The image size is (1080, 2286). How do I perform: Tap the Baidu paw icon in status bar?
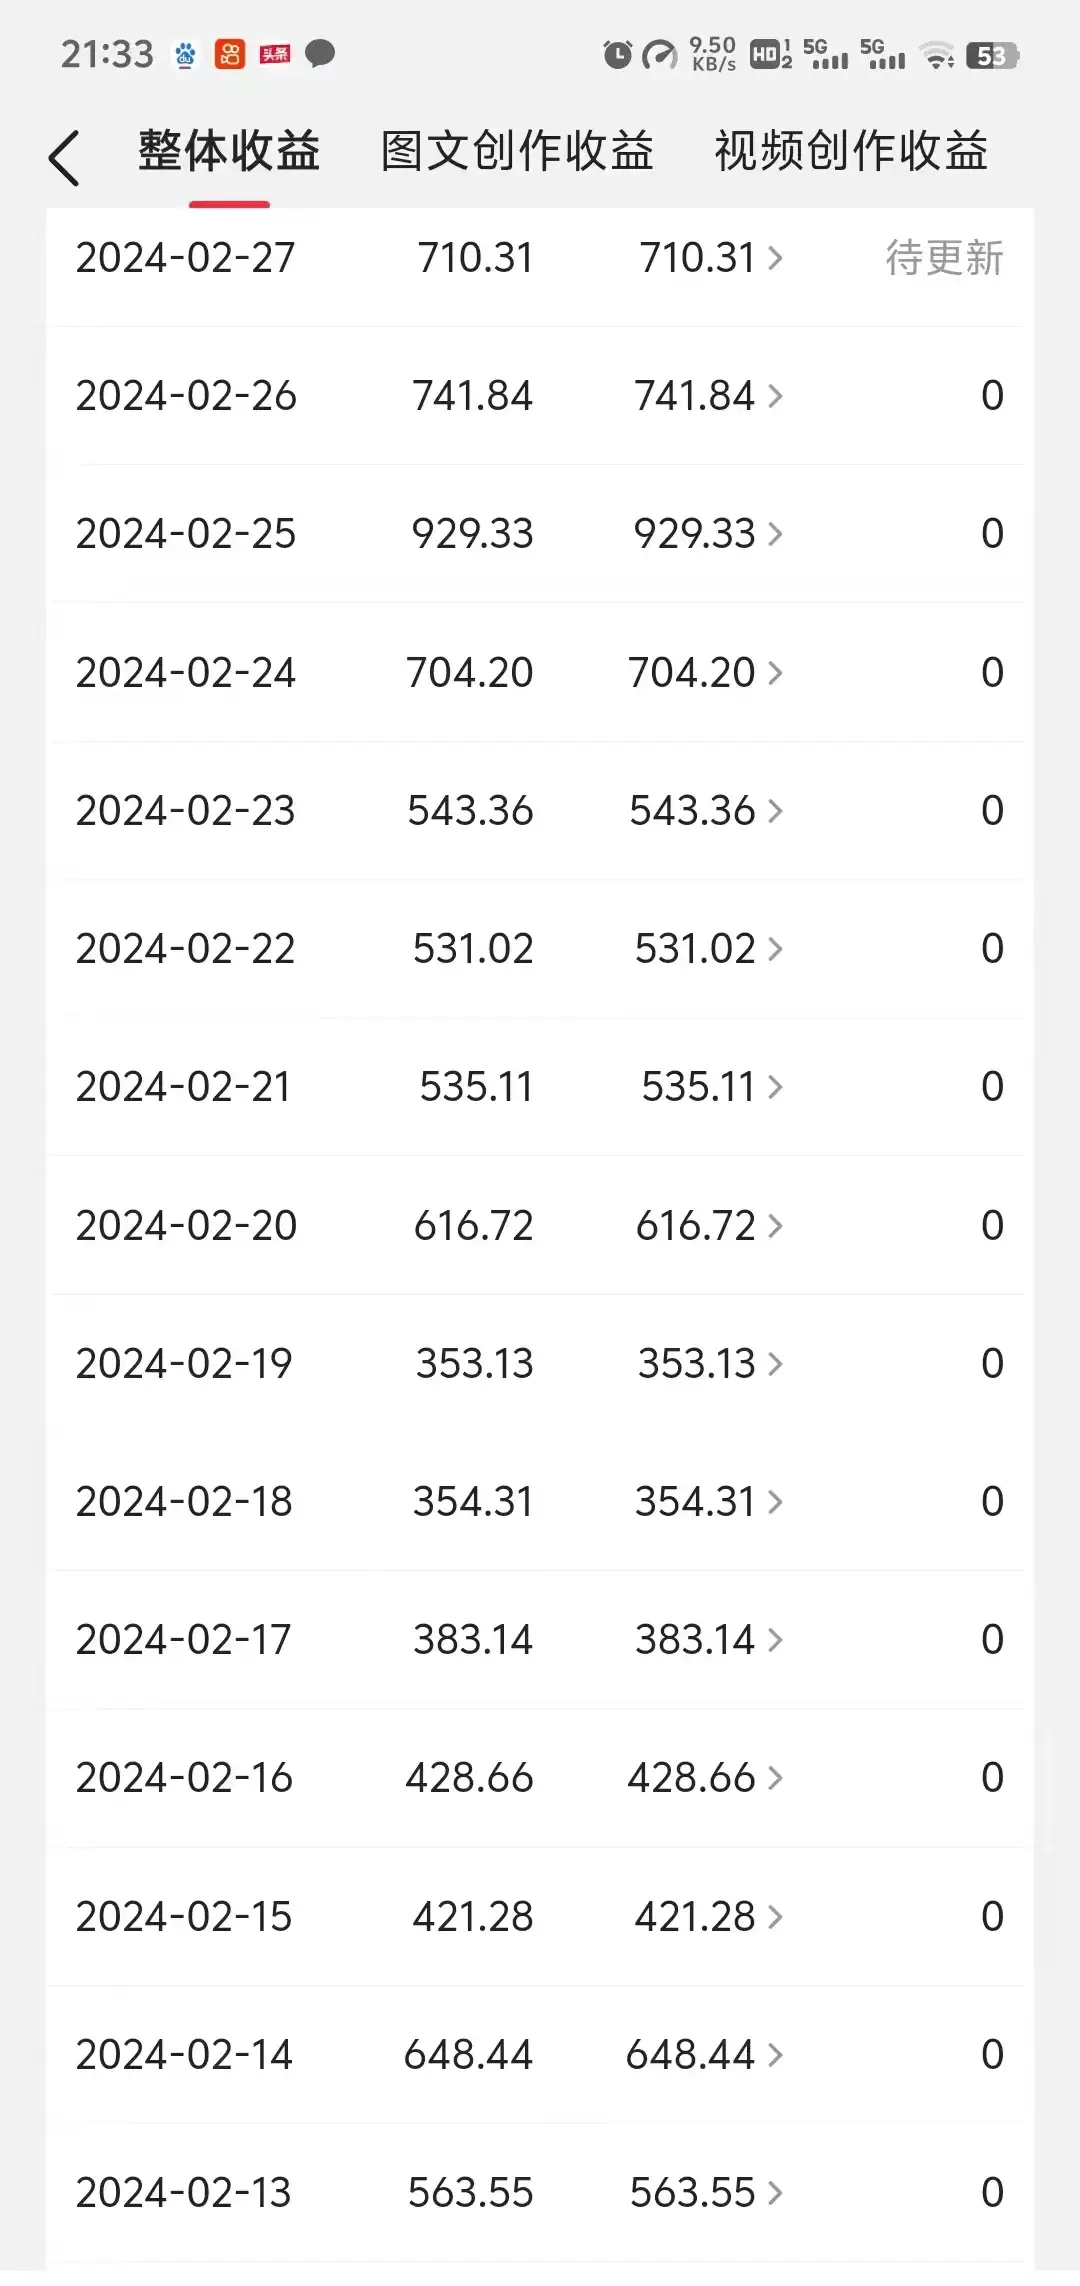[185, 55]
